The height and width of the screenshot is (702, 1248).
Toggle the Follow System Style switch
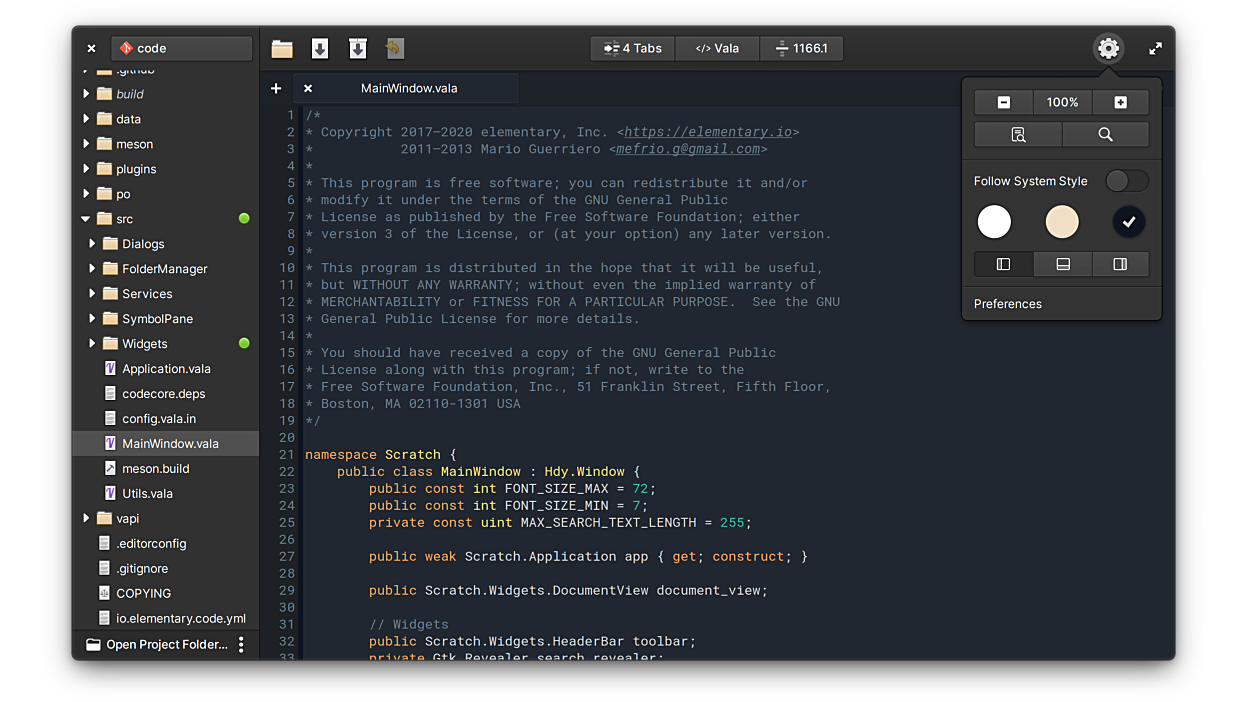coord(1126,181)
